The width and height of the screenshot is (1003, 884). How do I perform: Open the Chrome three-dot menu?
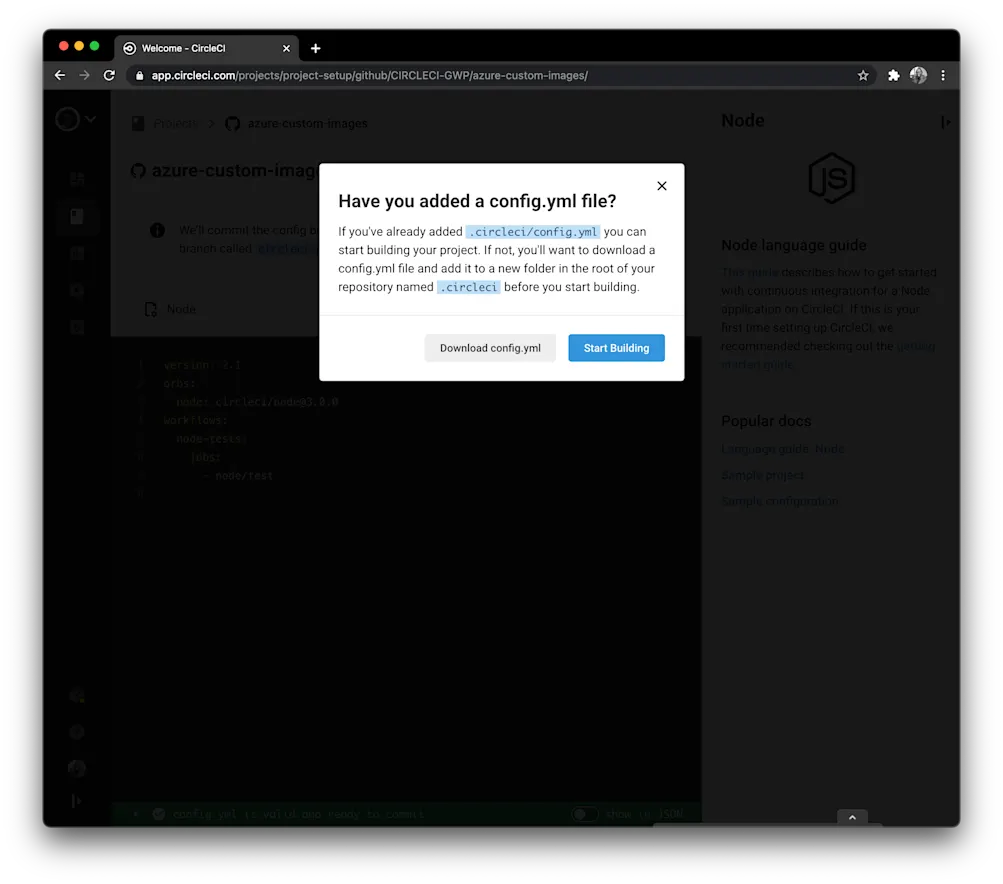(943, 75)
